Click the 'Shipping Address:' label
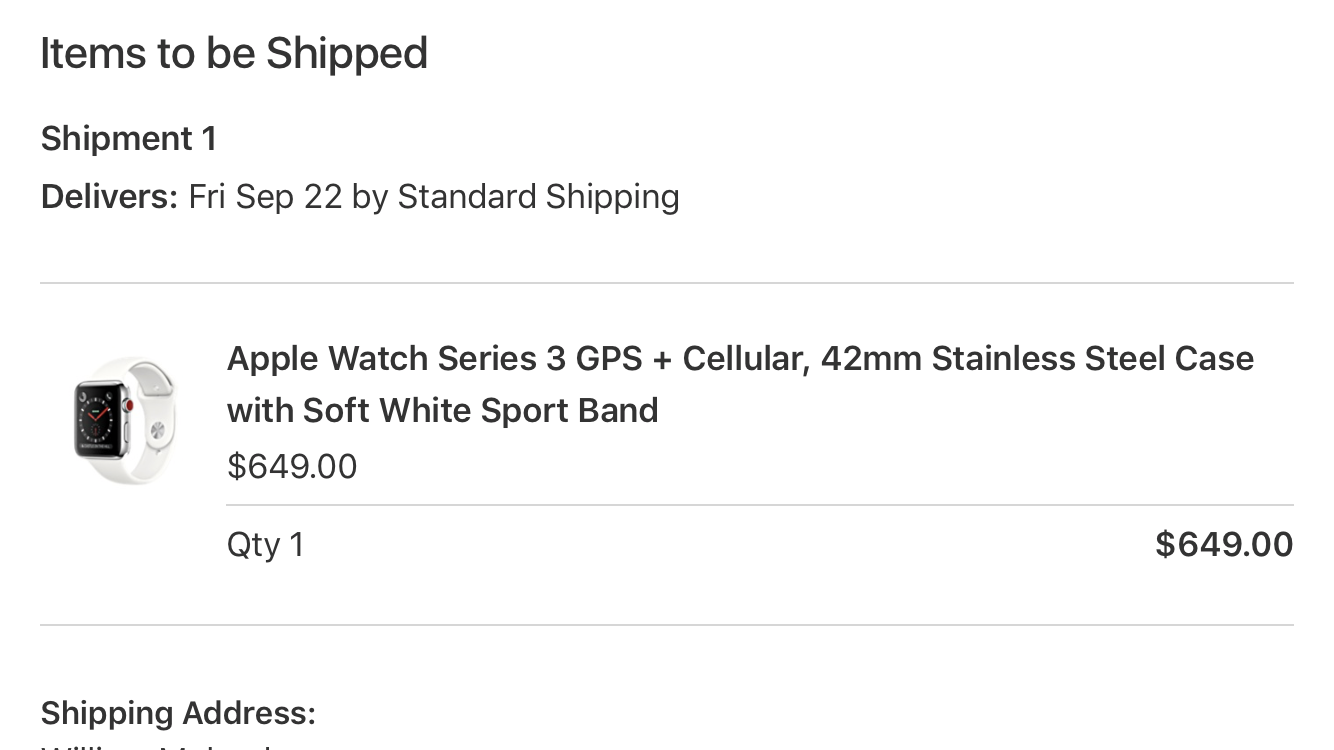The image size is (1334, 750). point(178,713)
